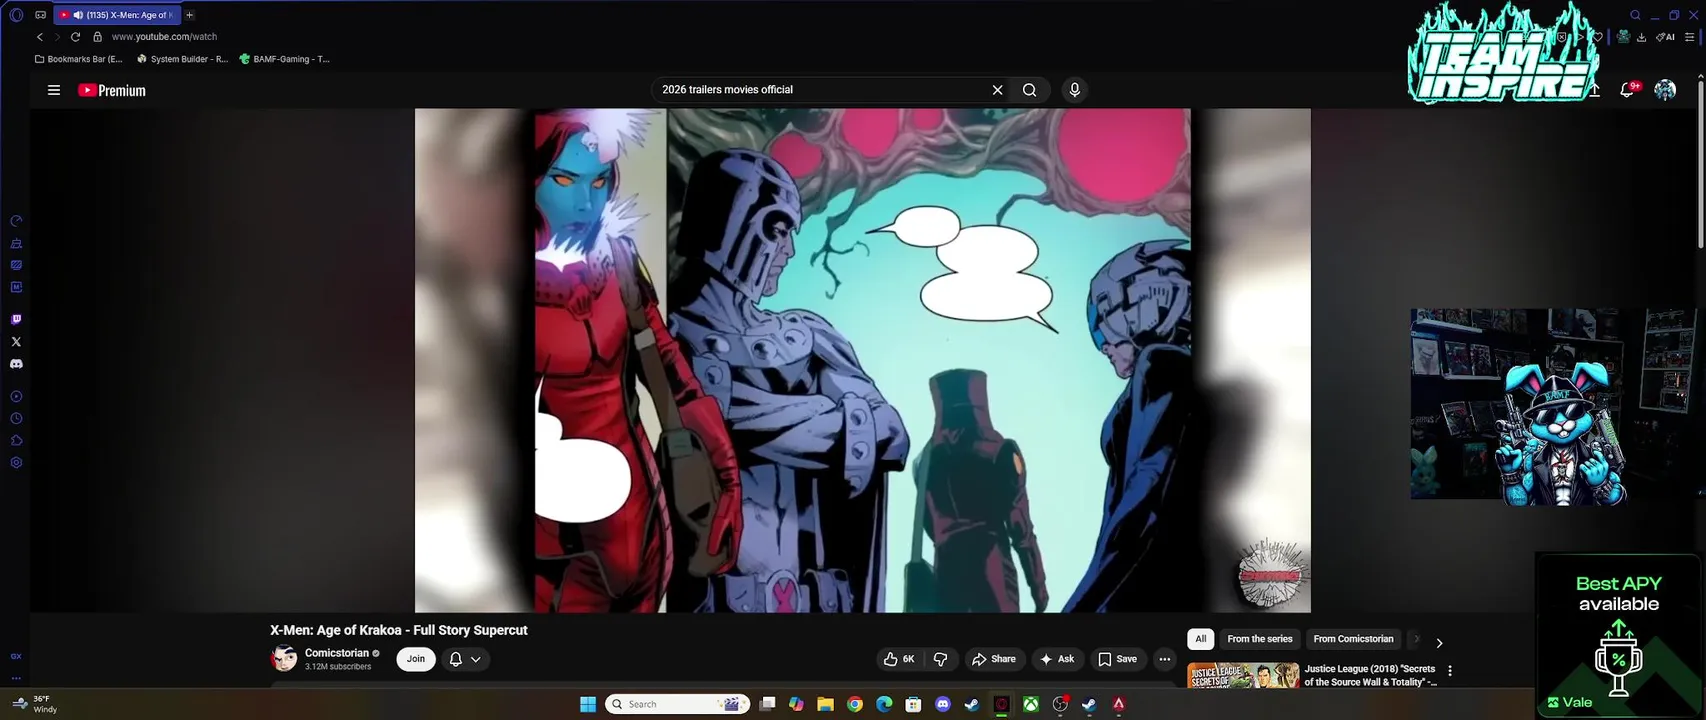Open the GX Corner gamepad icon
The image size is (1706, 720).
(41, 15)
